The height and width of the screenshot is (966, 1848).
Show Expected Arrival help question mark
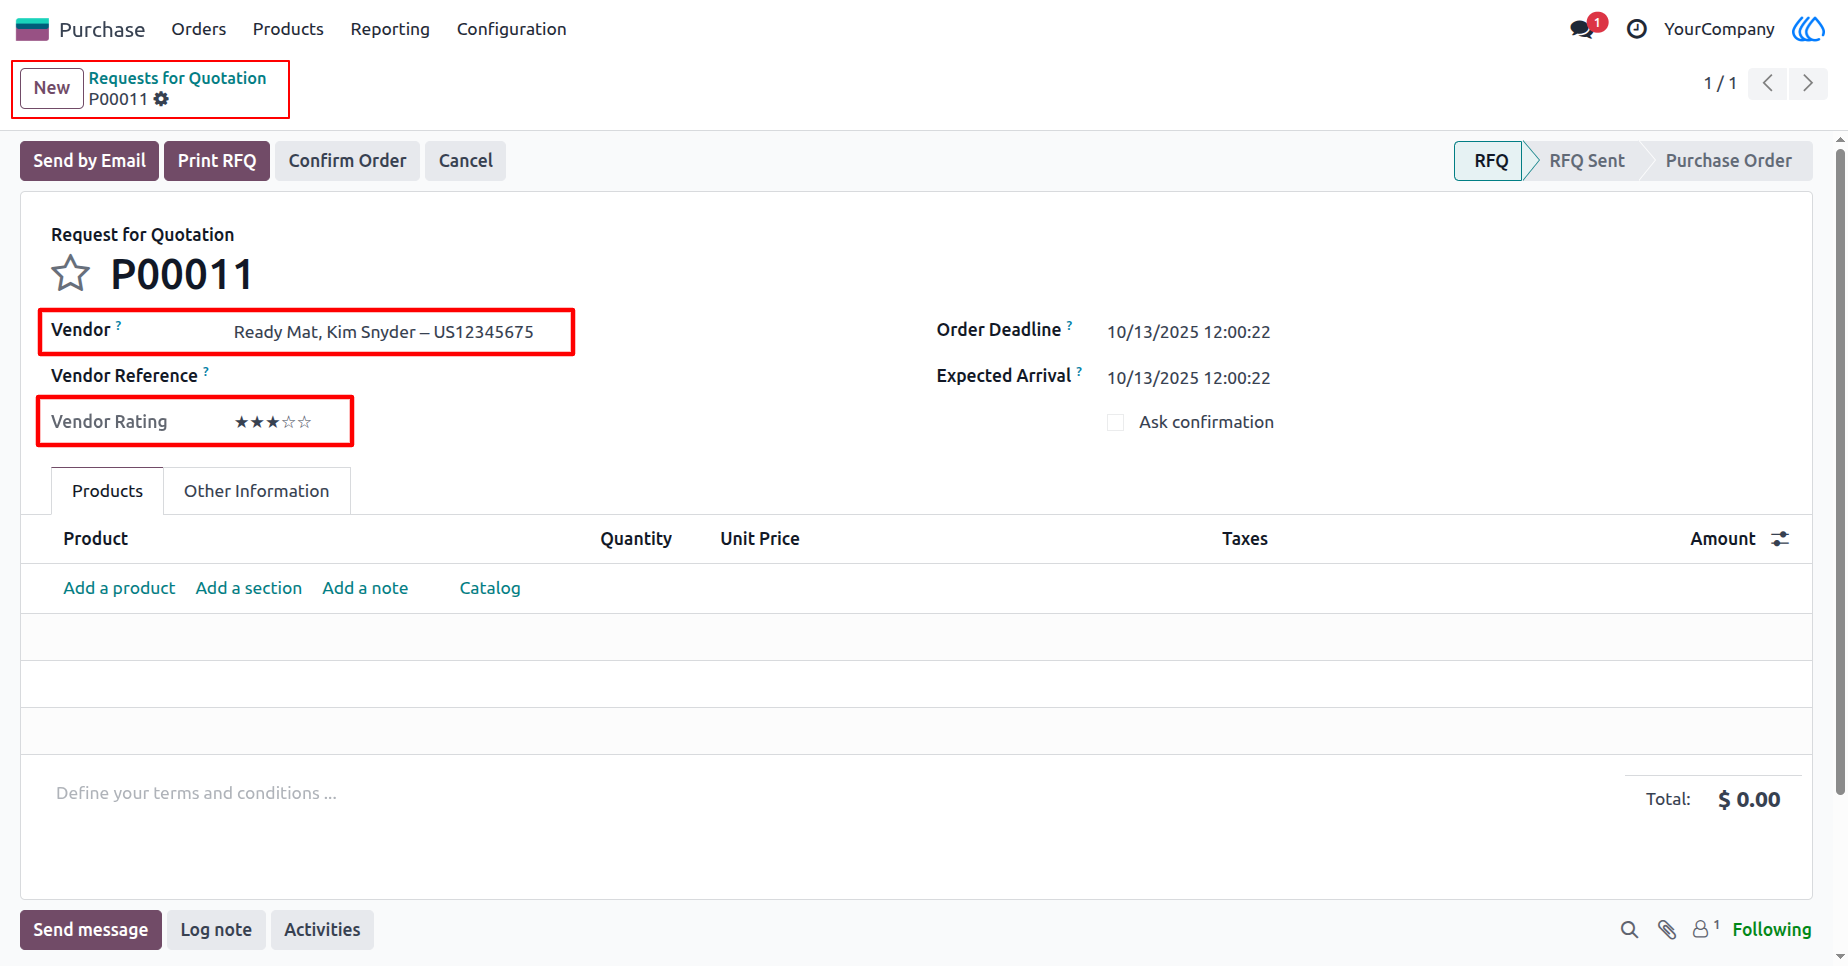(1079, 371)
